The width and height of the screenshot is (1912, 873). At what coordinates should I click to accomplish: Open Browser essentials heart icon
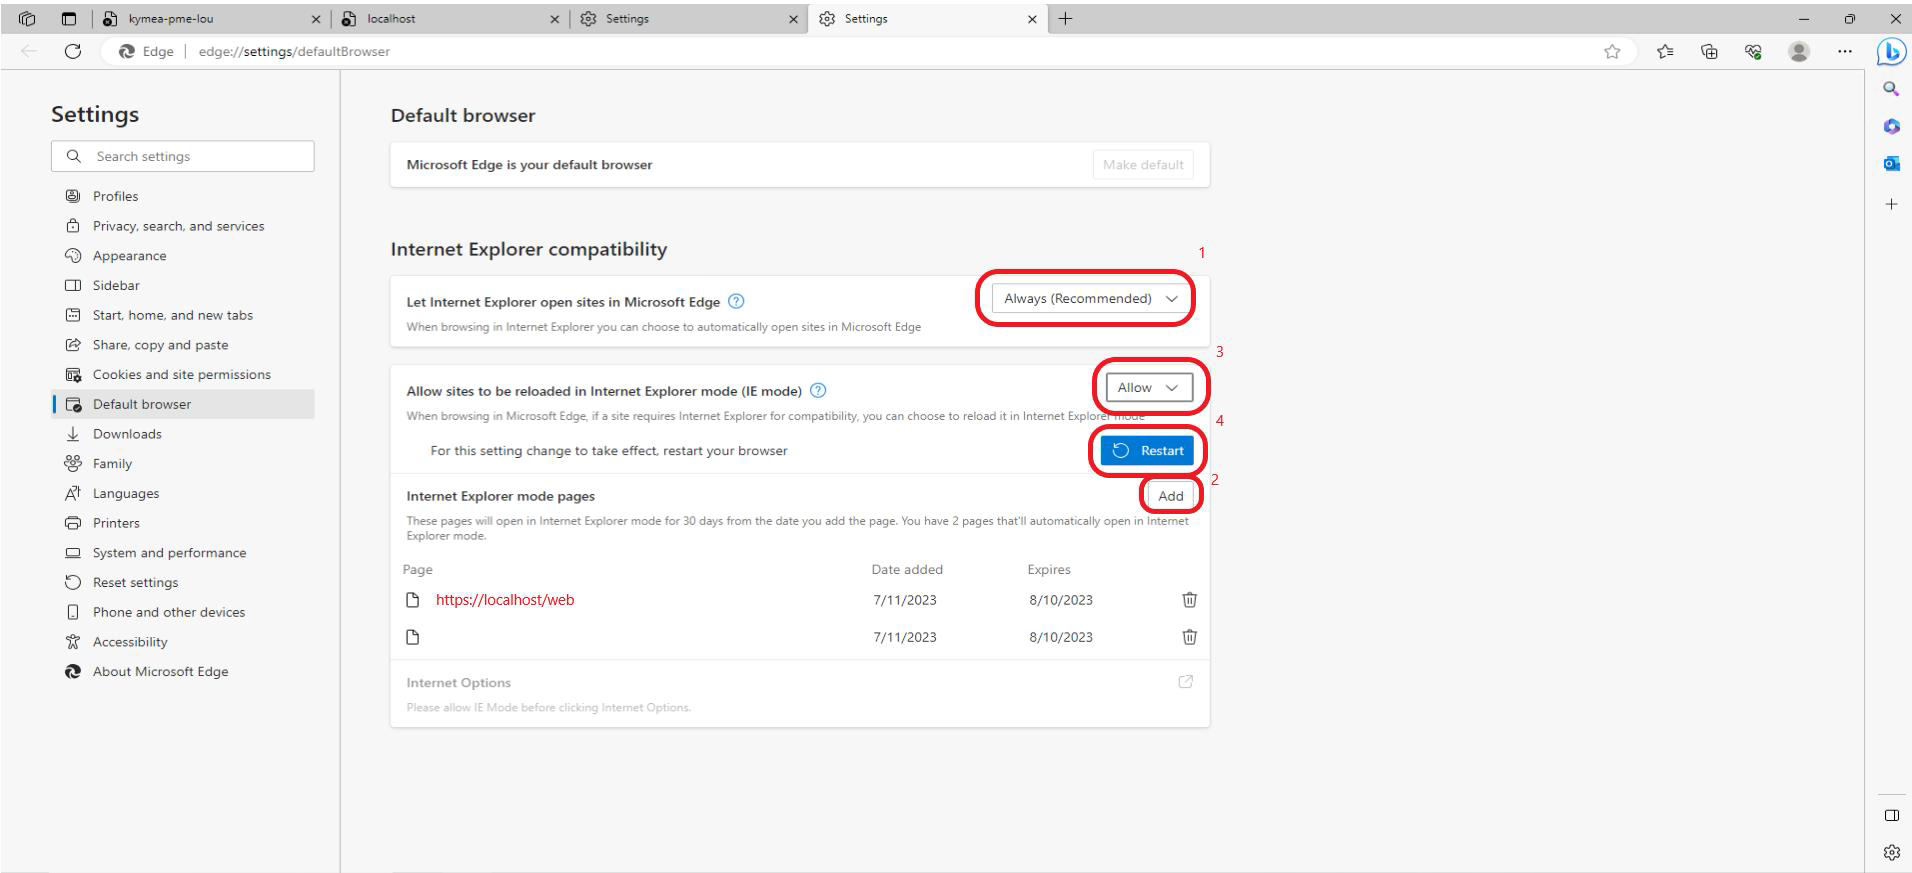tap(1753, 51)
